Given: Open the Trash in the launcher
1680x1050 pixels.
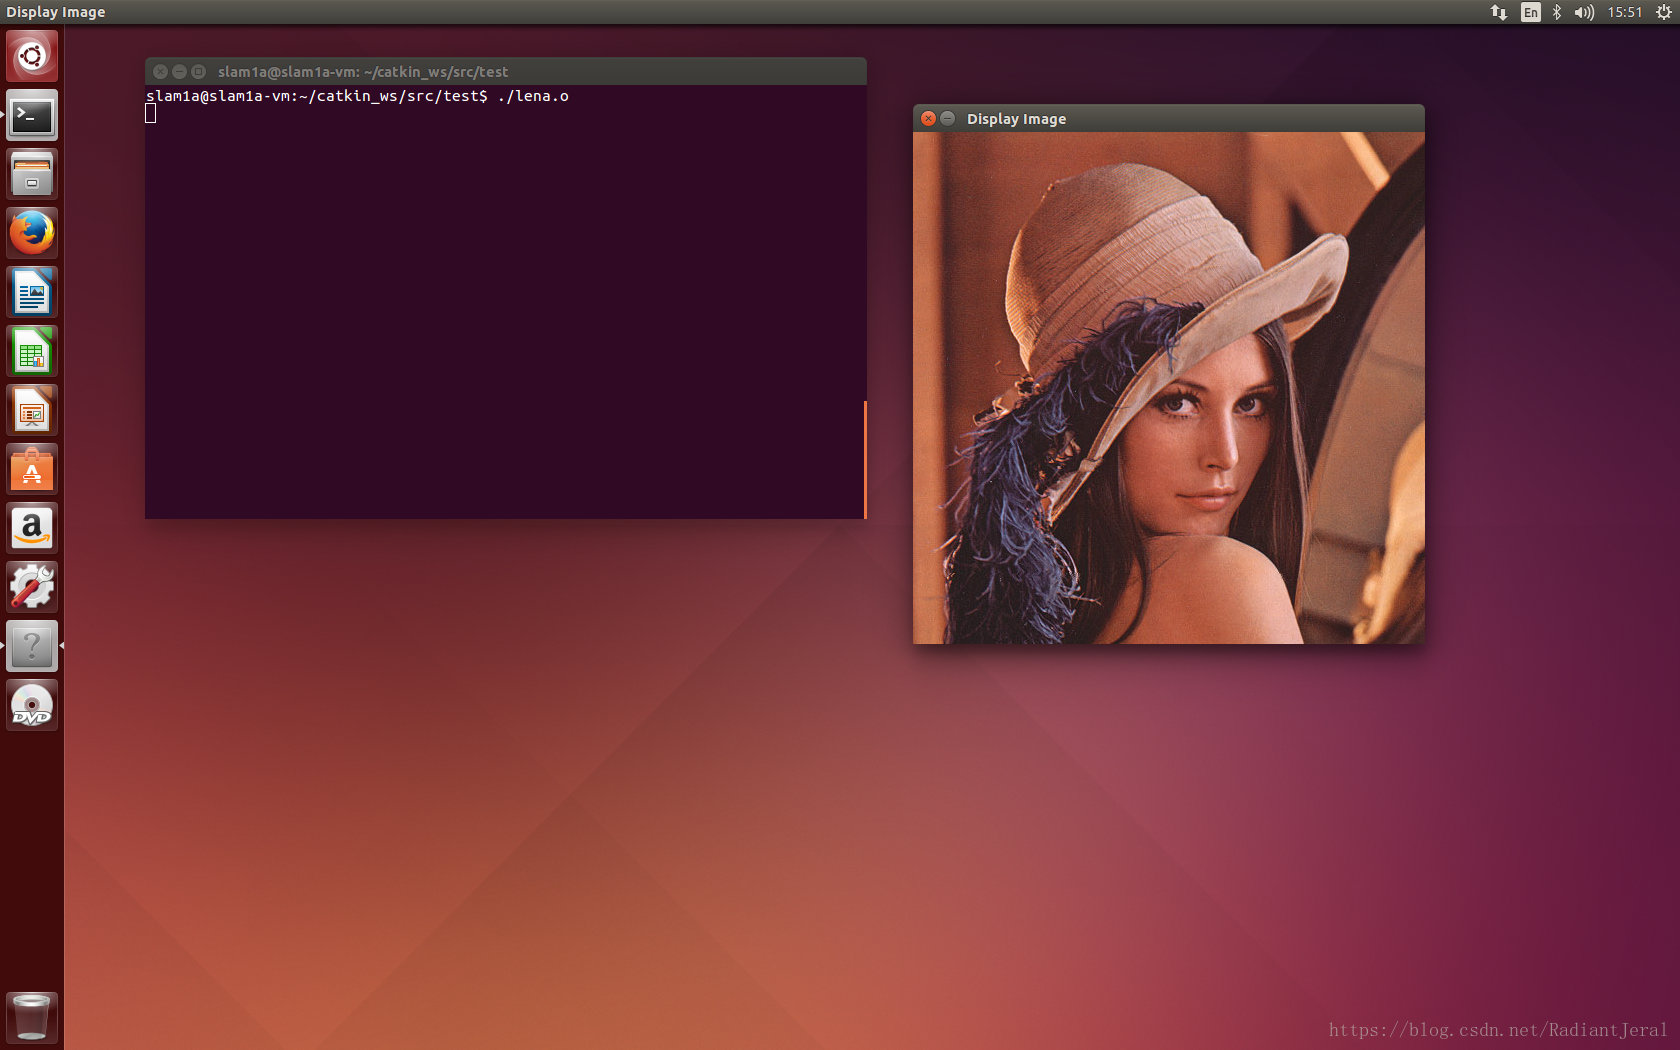Looking at the screenshot, I should click(32, 1017).
